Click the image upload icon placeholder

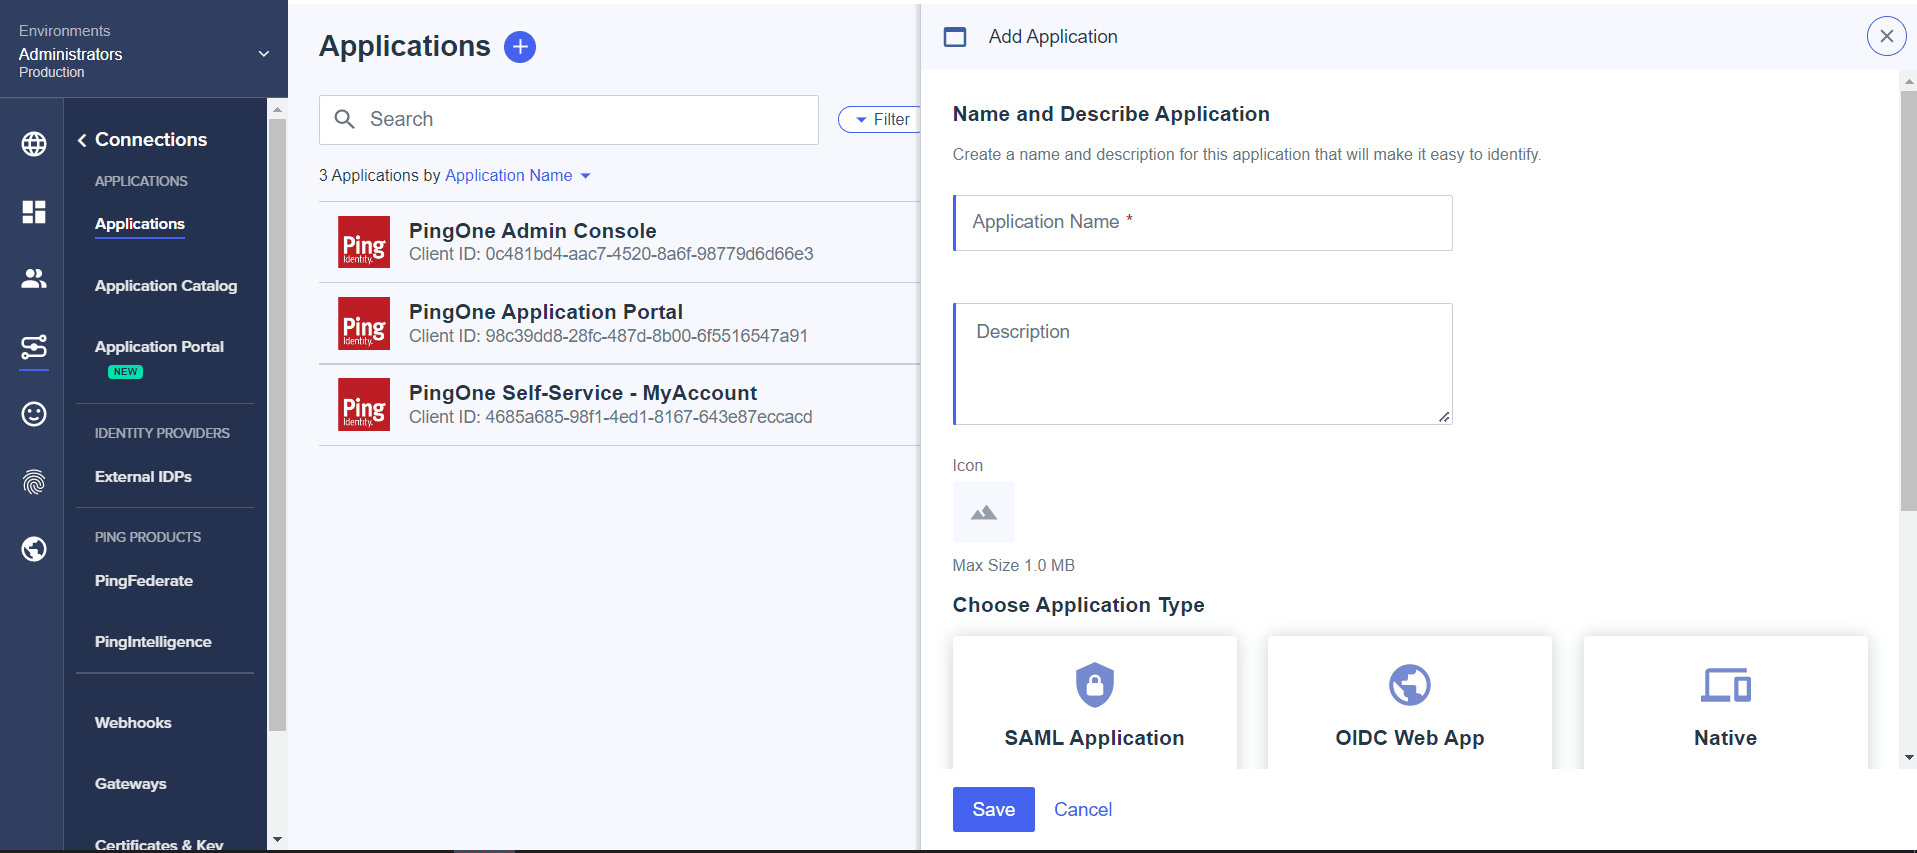983,512
